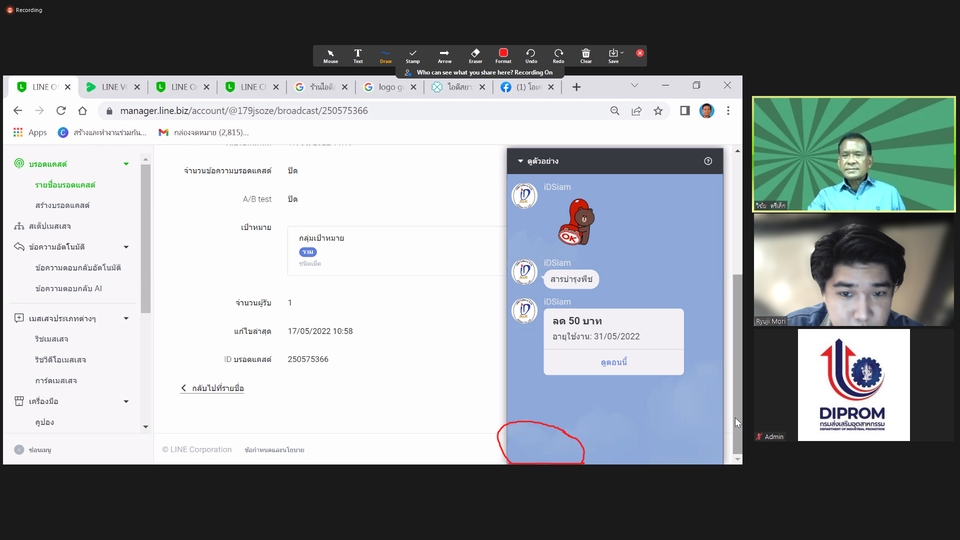The height and width of the screenshot is (540, 960).
Task: Clear all annotations with the trash icon
Action: [586, 56]
